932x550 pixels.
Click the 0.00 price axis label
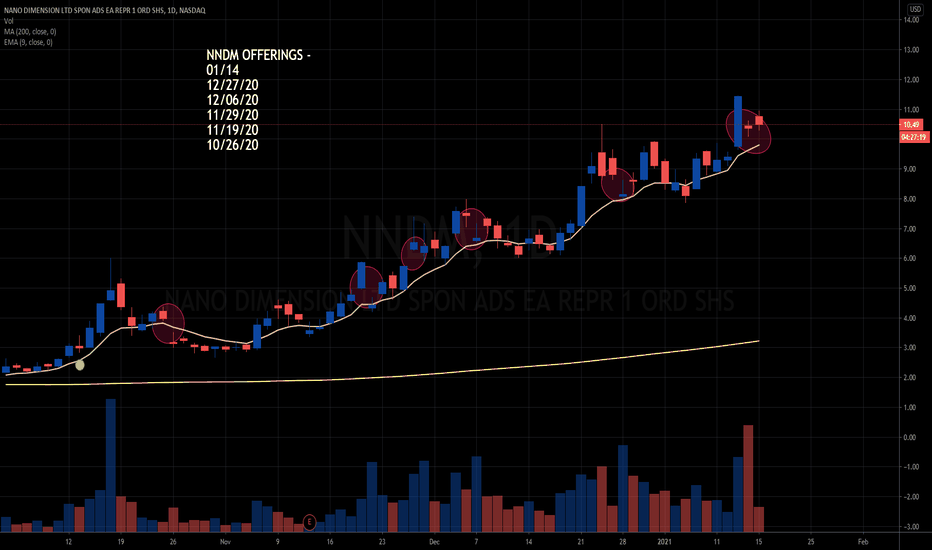(911, 438)
